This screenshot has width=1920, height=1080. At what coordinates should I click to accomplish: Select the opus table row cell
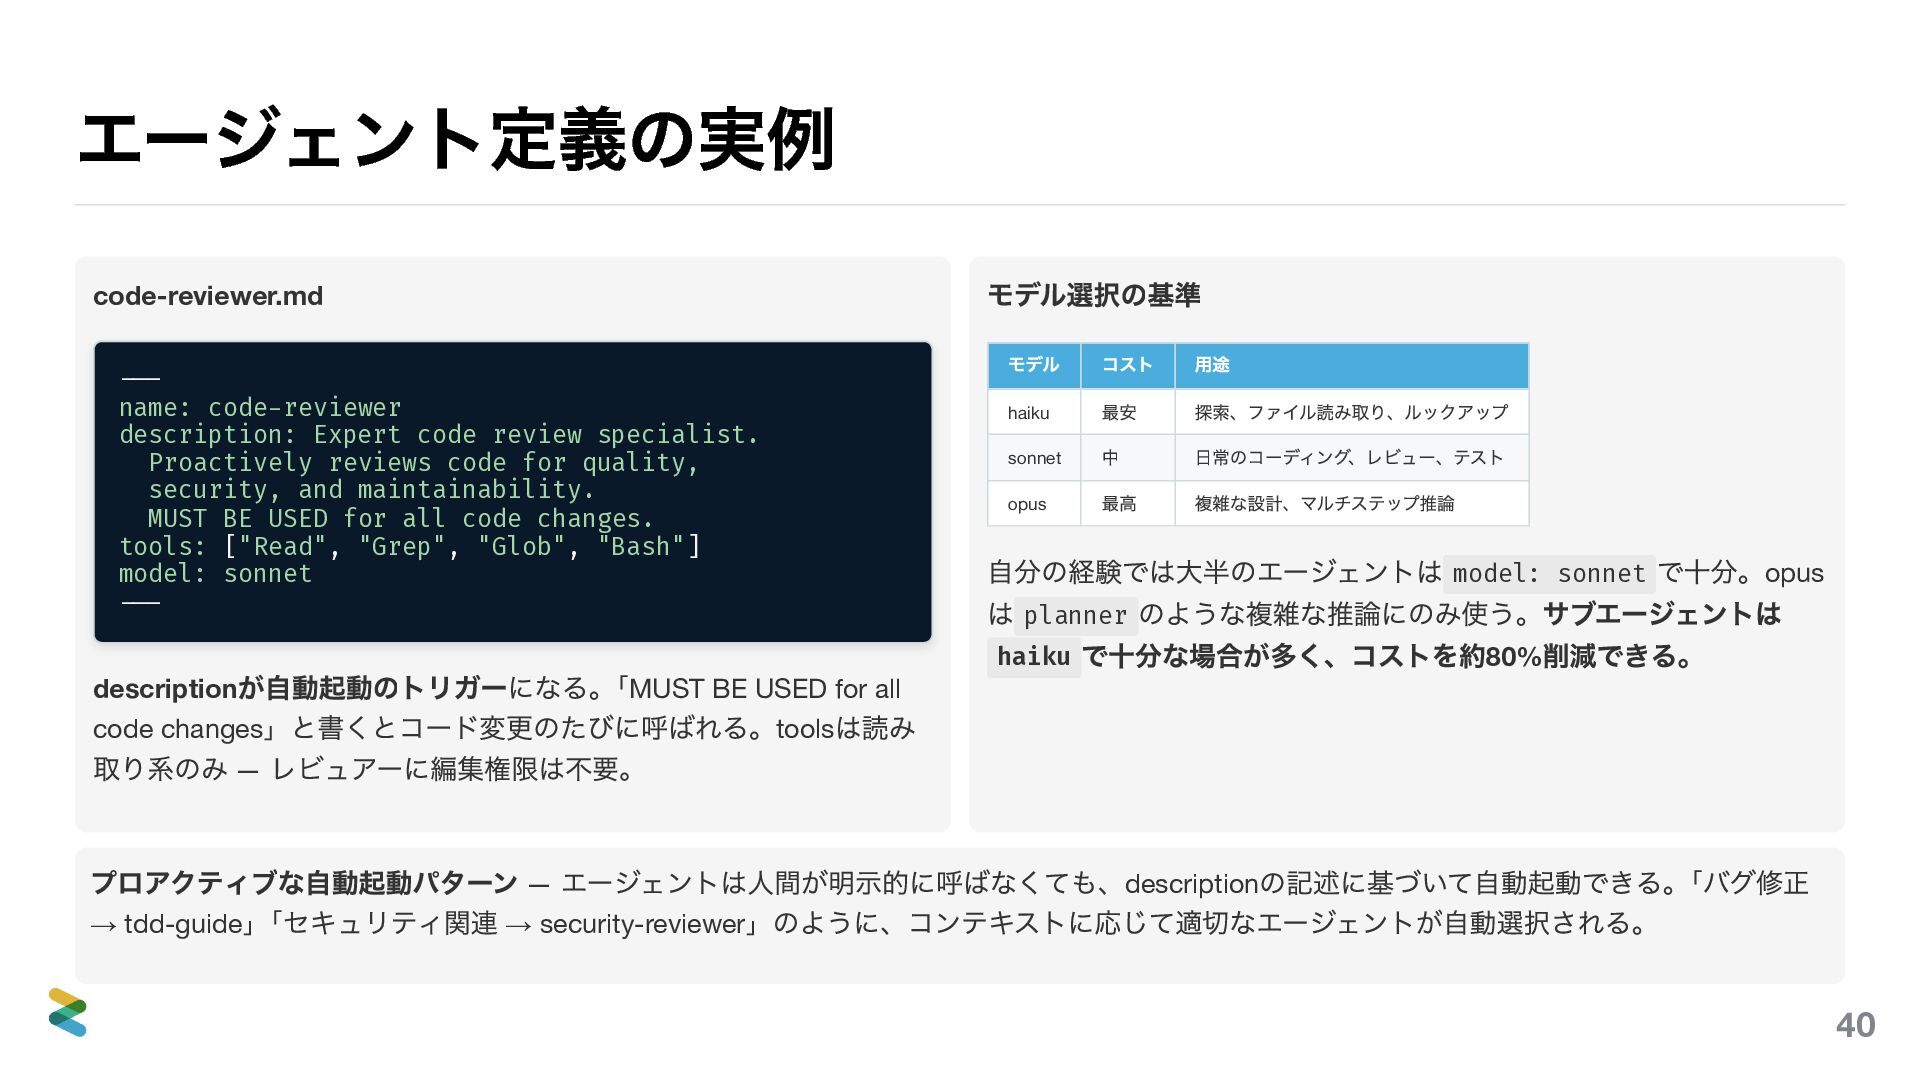click(x=1027, y=504)
